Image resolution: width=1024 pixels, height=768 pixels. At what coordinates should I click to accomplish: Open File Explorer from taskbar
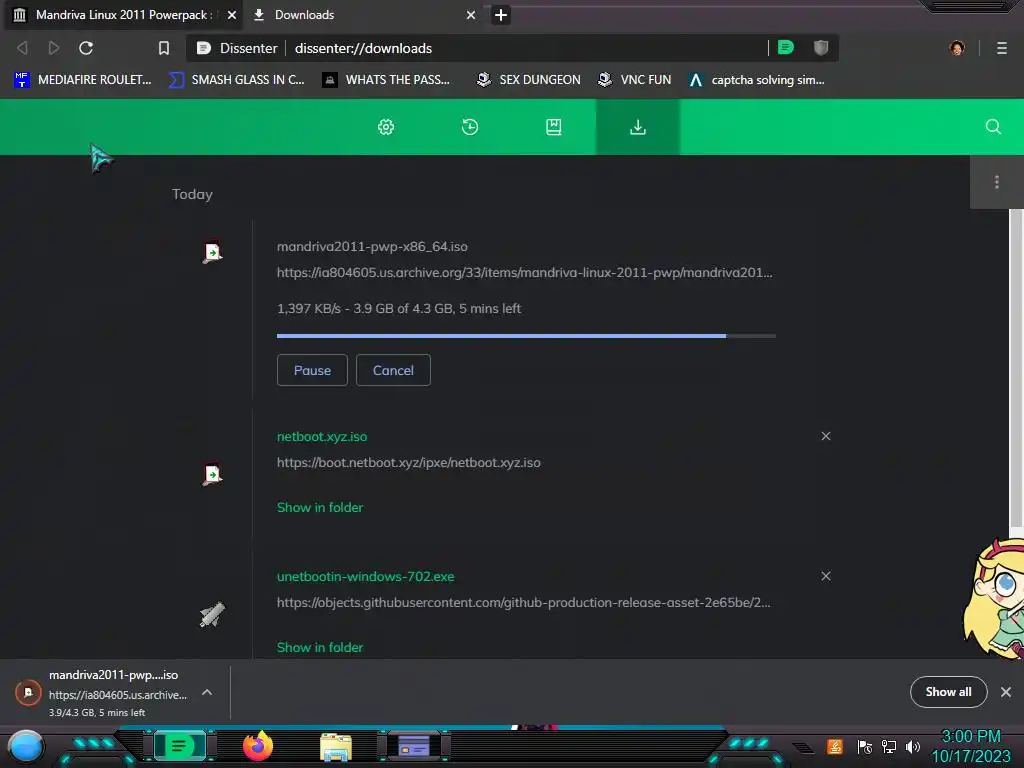click(x=336, y=747)
